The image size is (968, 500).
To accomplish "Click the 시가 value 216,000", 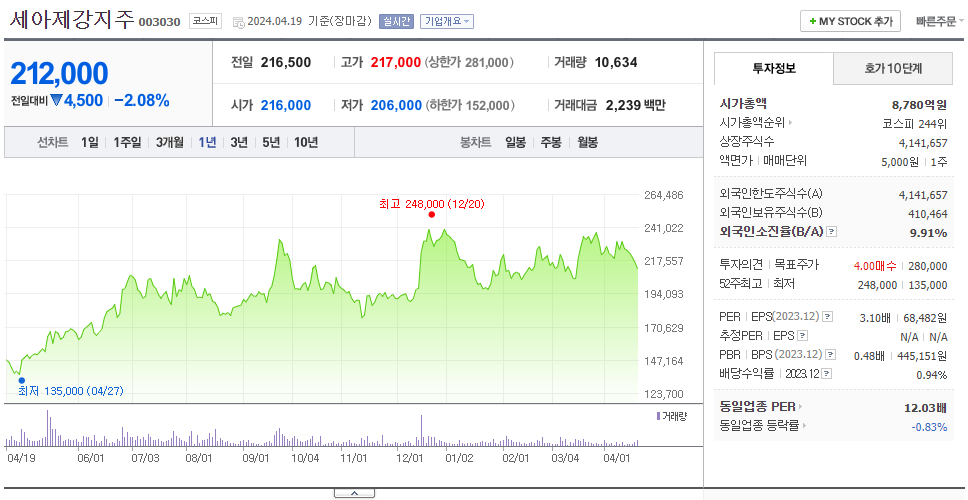I will (286, 106).
